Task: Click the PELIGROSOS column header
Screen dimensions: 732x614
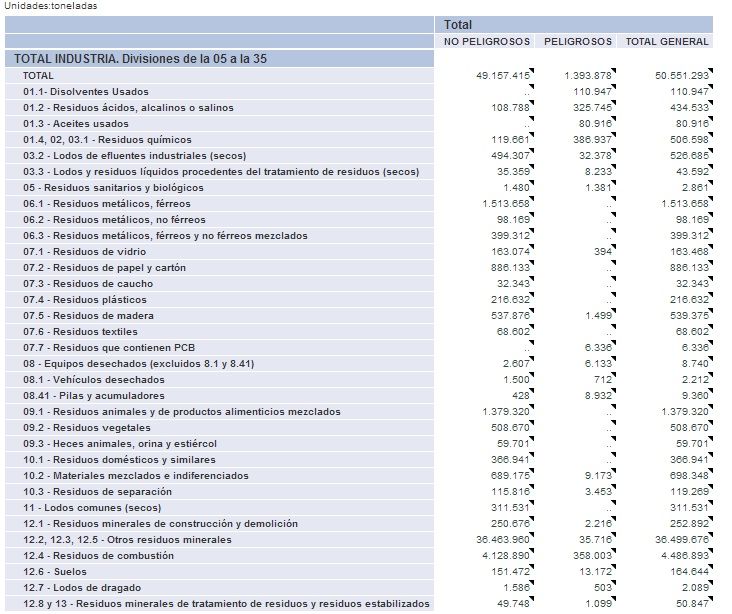Action: click(x=577, y=42)
